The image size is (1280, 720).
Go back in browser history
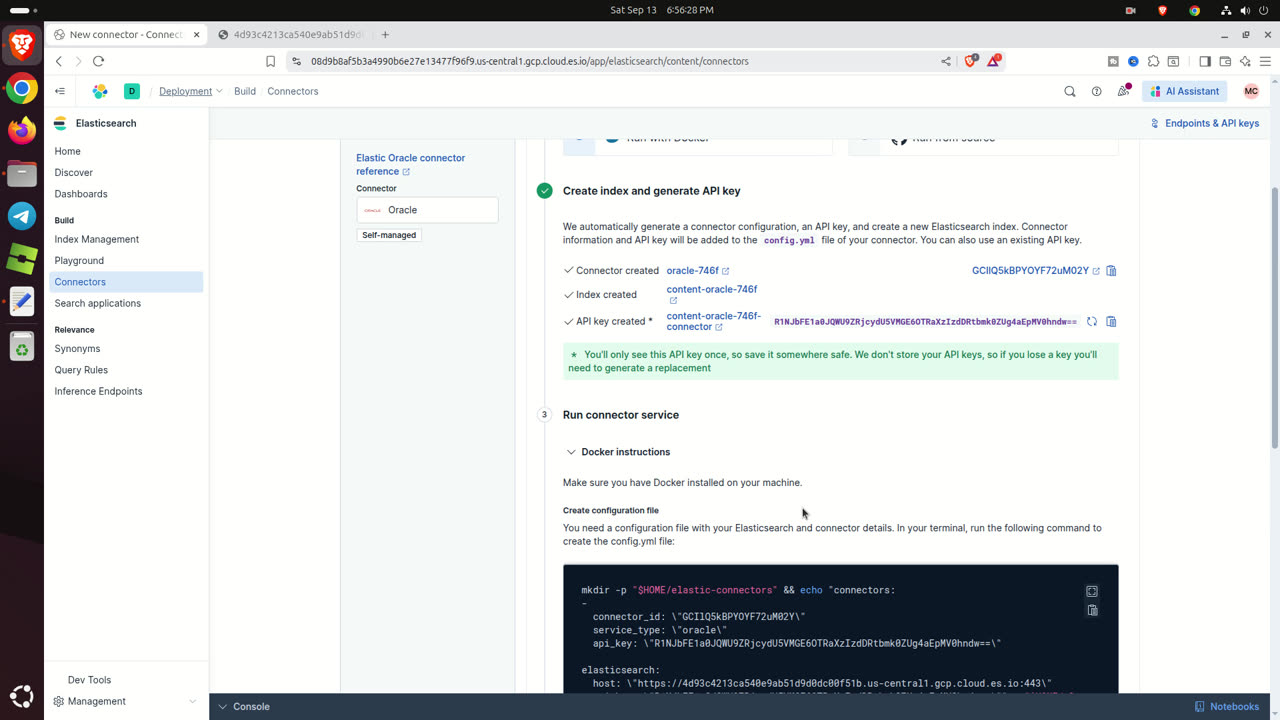(59, 61)
